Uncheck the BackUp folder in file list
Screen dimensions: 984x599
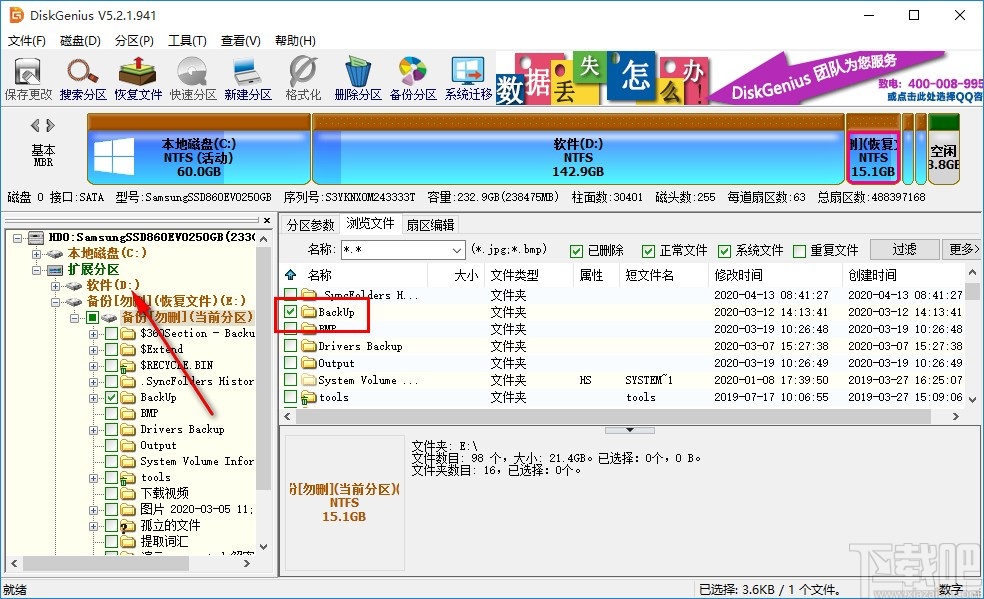290,311
